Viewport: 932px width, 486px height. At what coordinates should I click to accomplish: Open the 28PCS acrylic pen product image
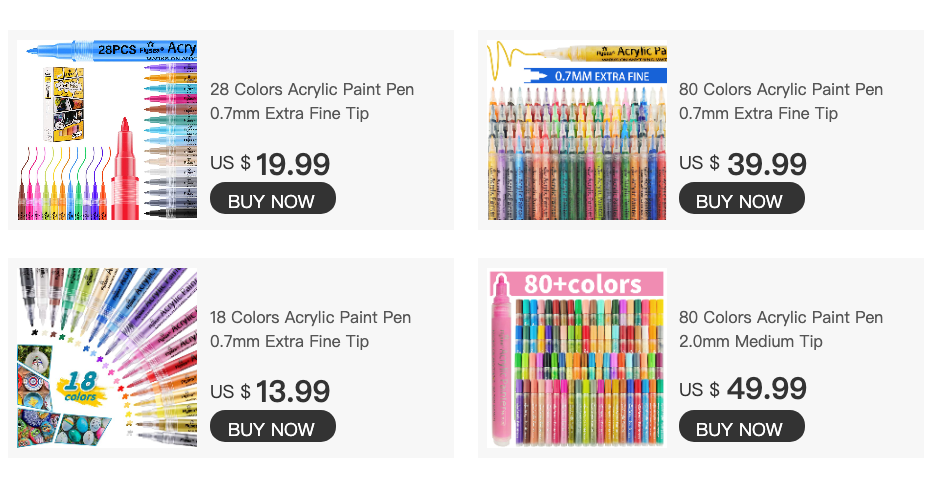[x=107, y=130]
